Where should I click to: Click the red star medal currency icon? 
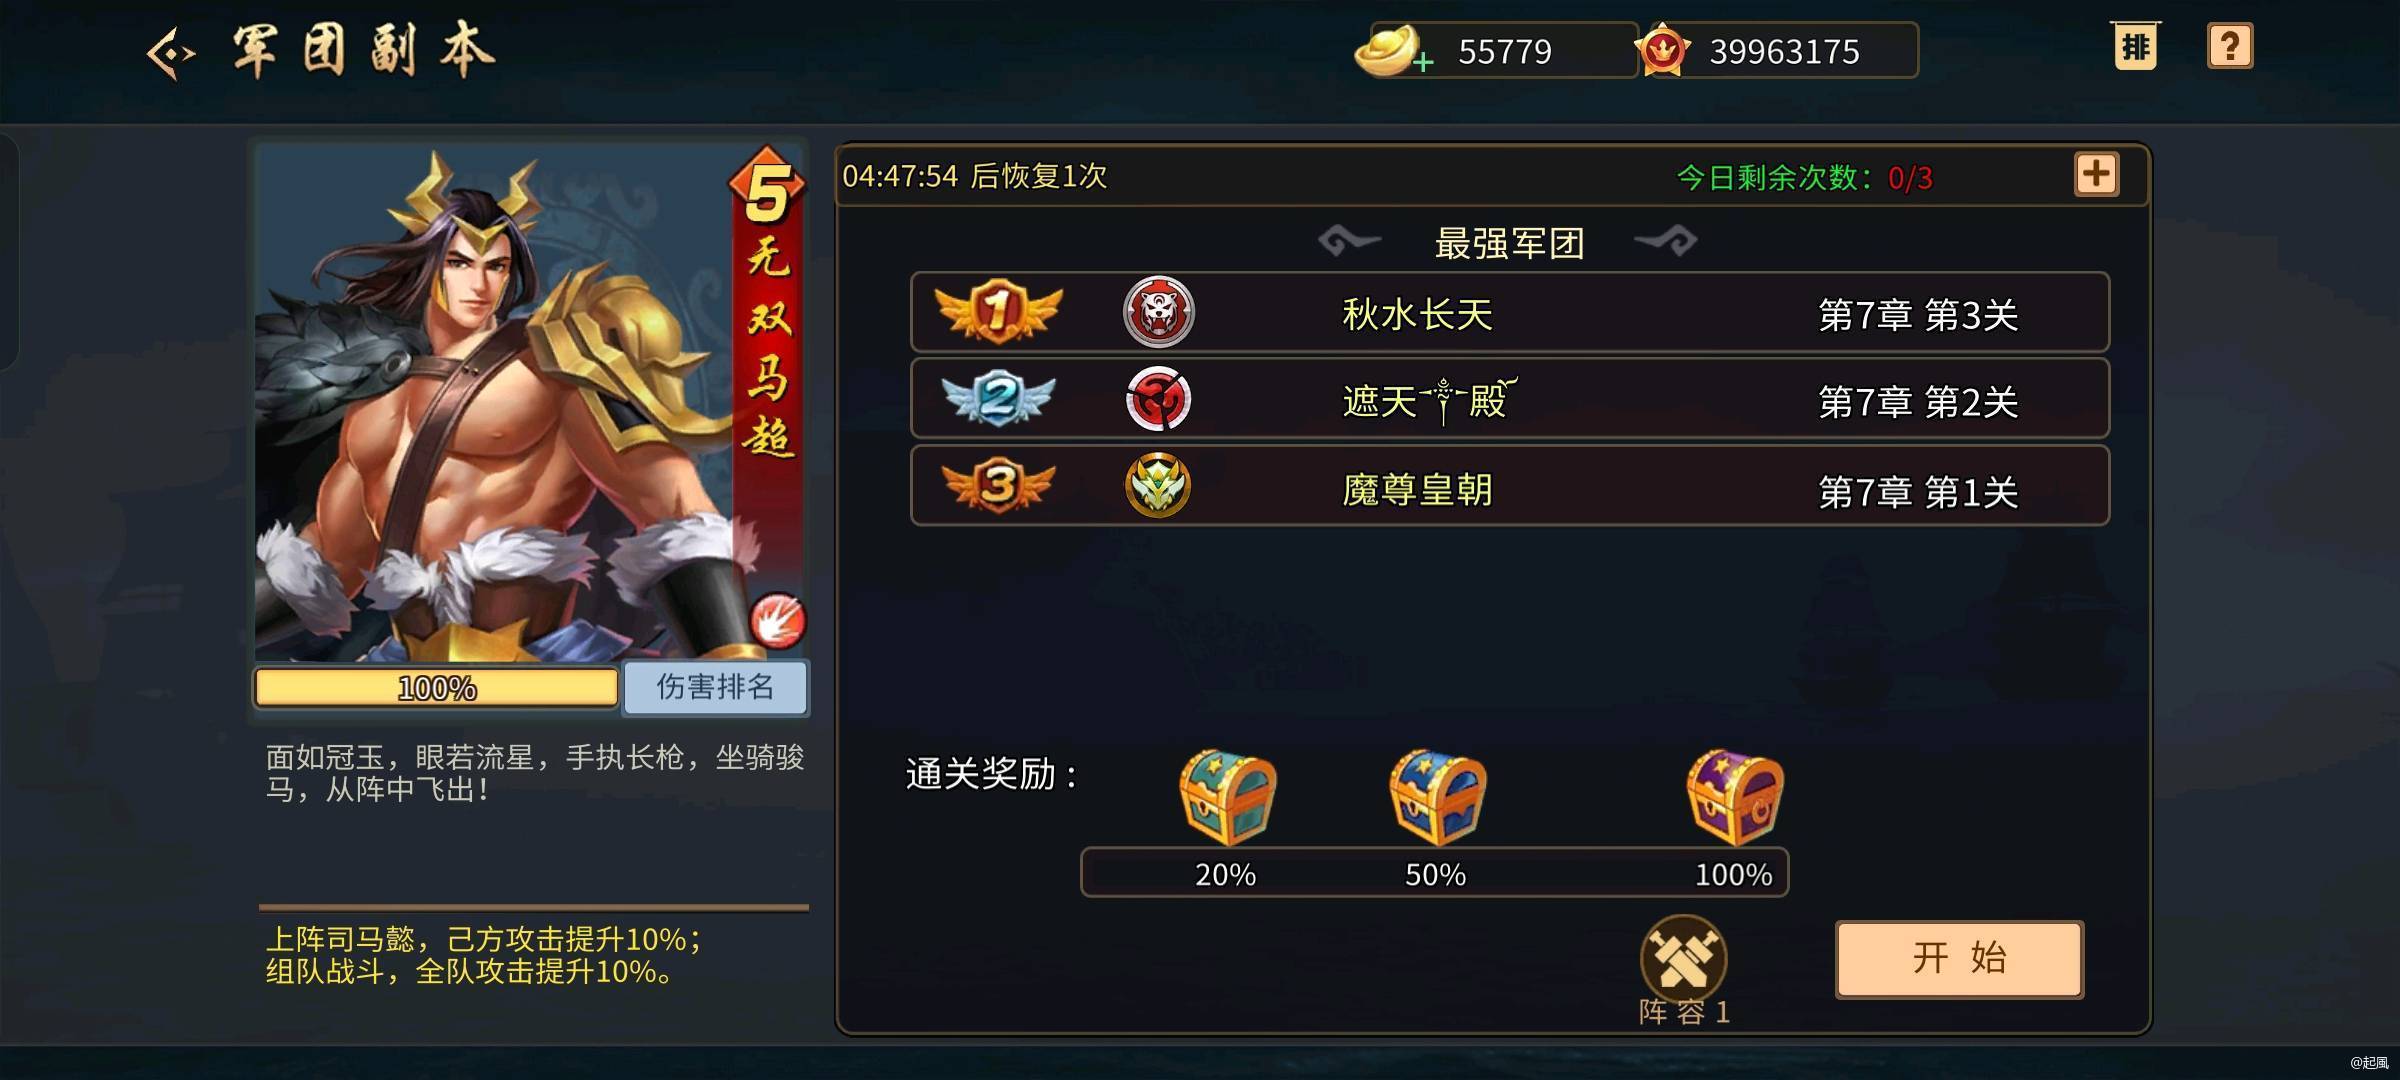(1662, 50)
